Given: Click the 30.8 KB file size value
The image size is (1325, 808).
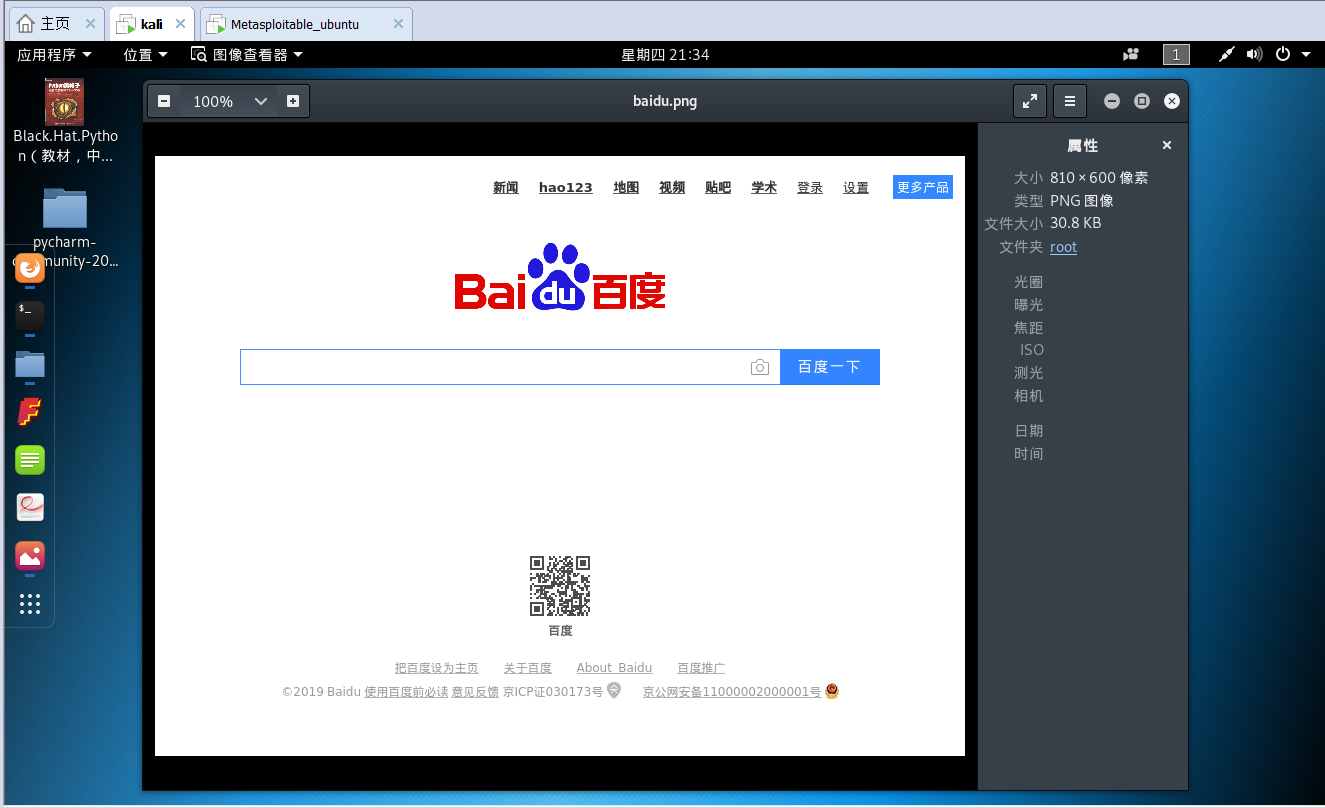Looking at the screenshot, I should (x=1075, y=223).
